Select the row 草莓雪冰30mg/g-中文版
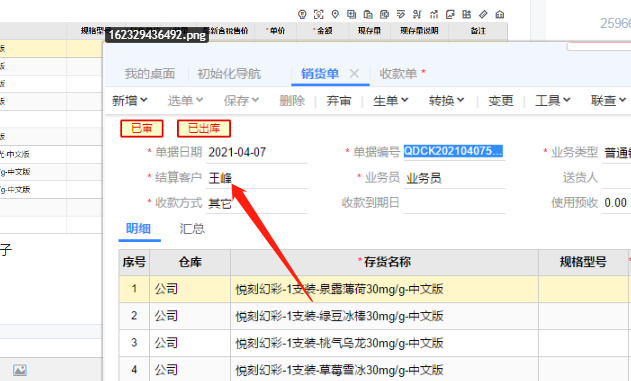Viewport: 631px width, 381px height. click(x=339, y=369)
